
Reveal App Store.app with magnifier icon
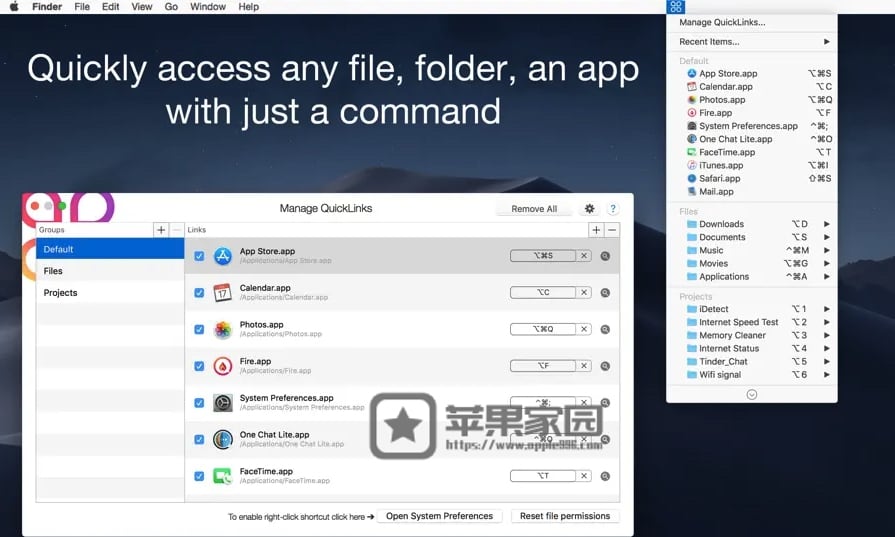(605, 256)
